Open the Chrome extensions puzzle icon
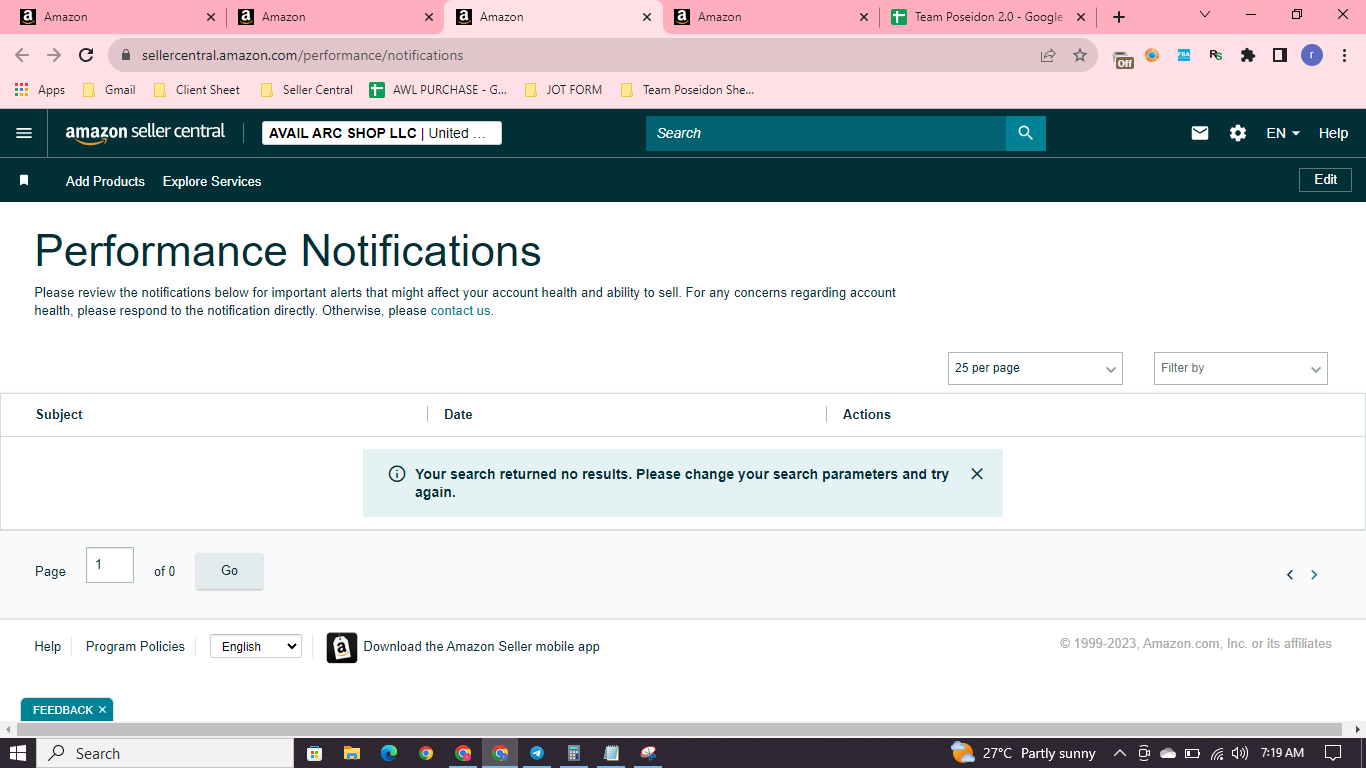Screen dimensions: 1366x768 click(1248, 55)
